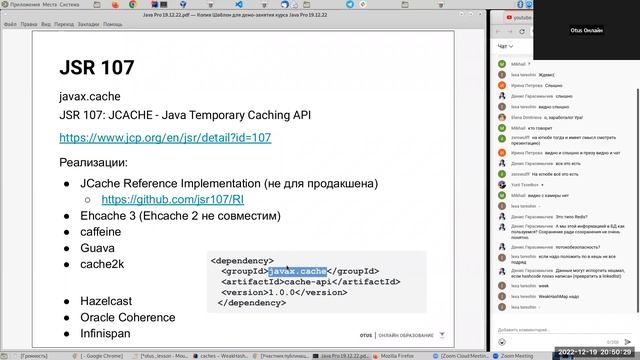This screenshot has height=360, width=640.
Task: Open Система menu in top panel
Action: 69,4
